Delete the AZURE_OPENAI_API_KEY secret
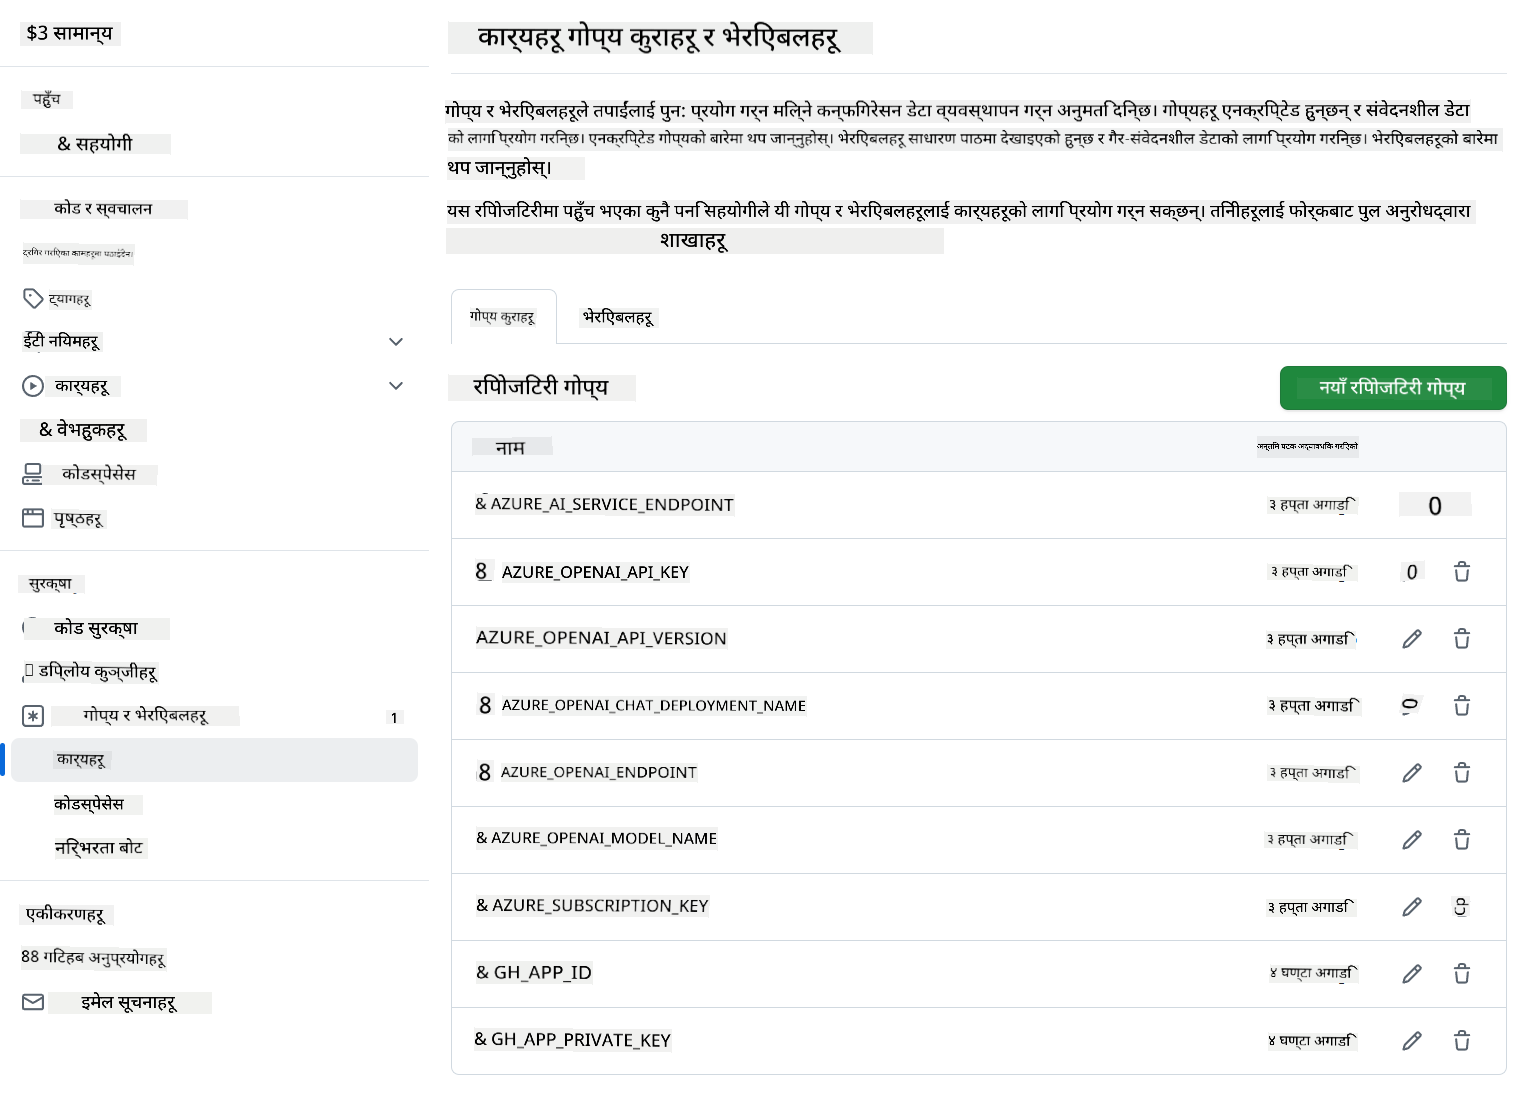This screenshot has height=1097, width=1523. (x=1462, y=572)
